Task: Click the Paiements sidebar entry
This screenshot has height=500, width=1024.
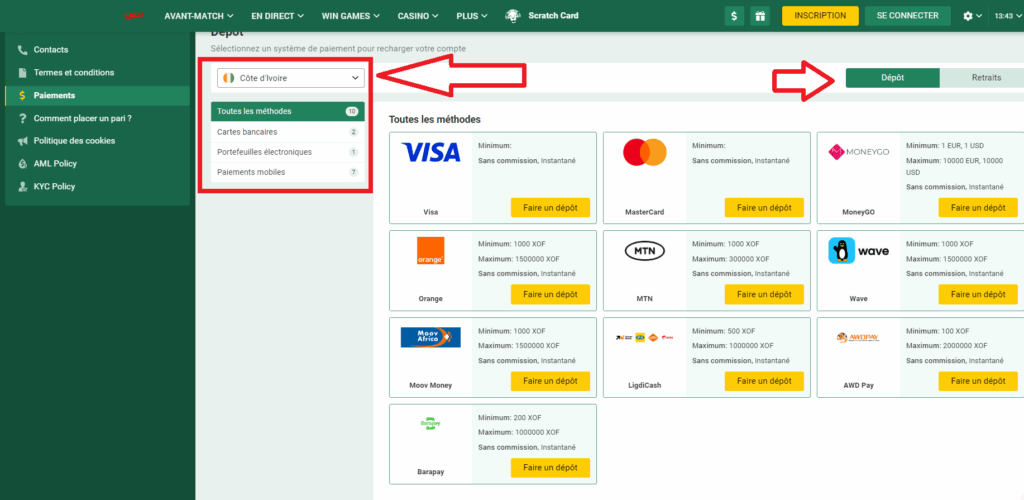Action: click(x=97, y=95)
